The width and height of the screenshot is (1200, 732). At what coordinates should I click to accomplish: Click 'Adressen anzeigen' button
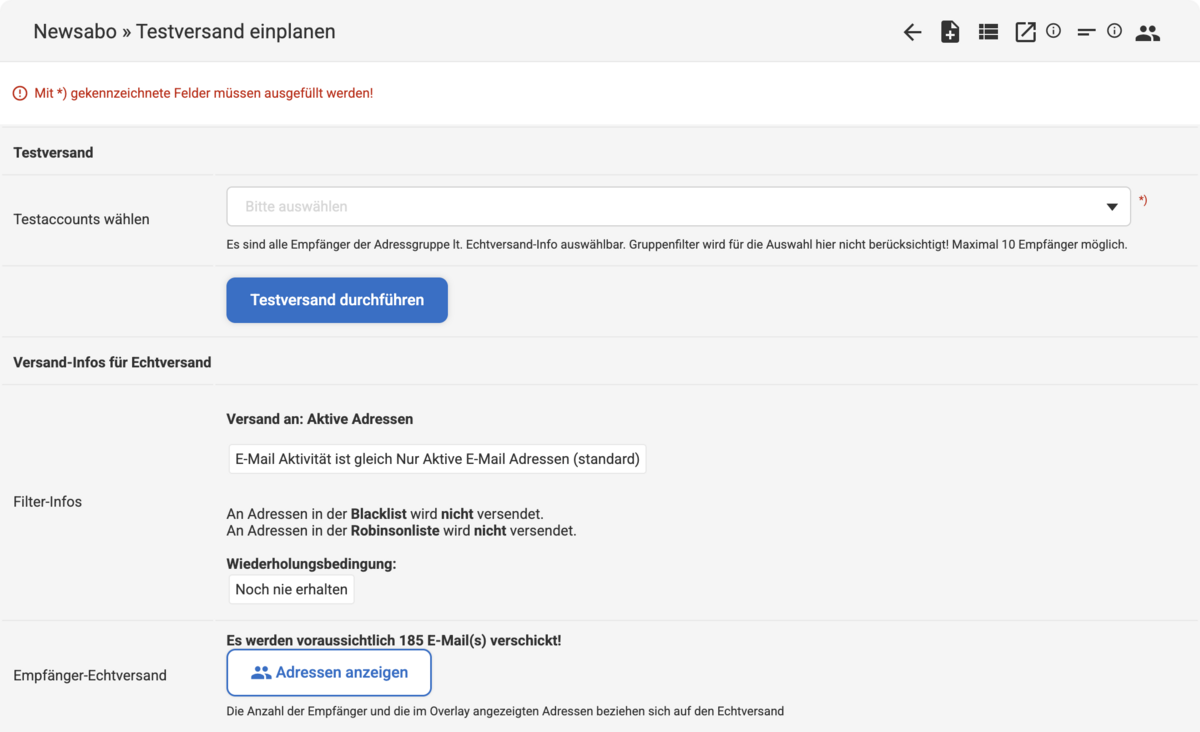pos(329,672)
